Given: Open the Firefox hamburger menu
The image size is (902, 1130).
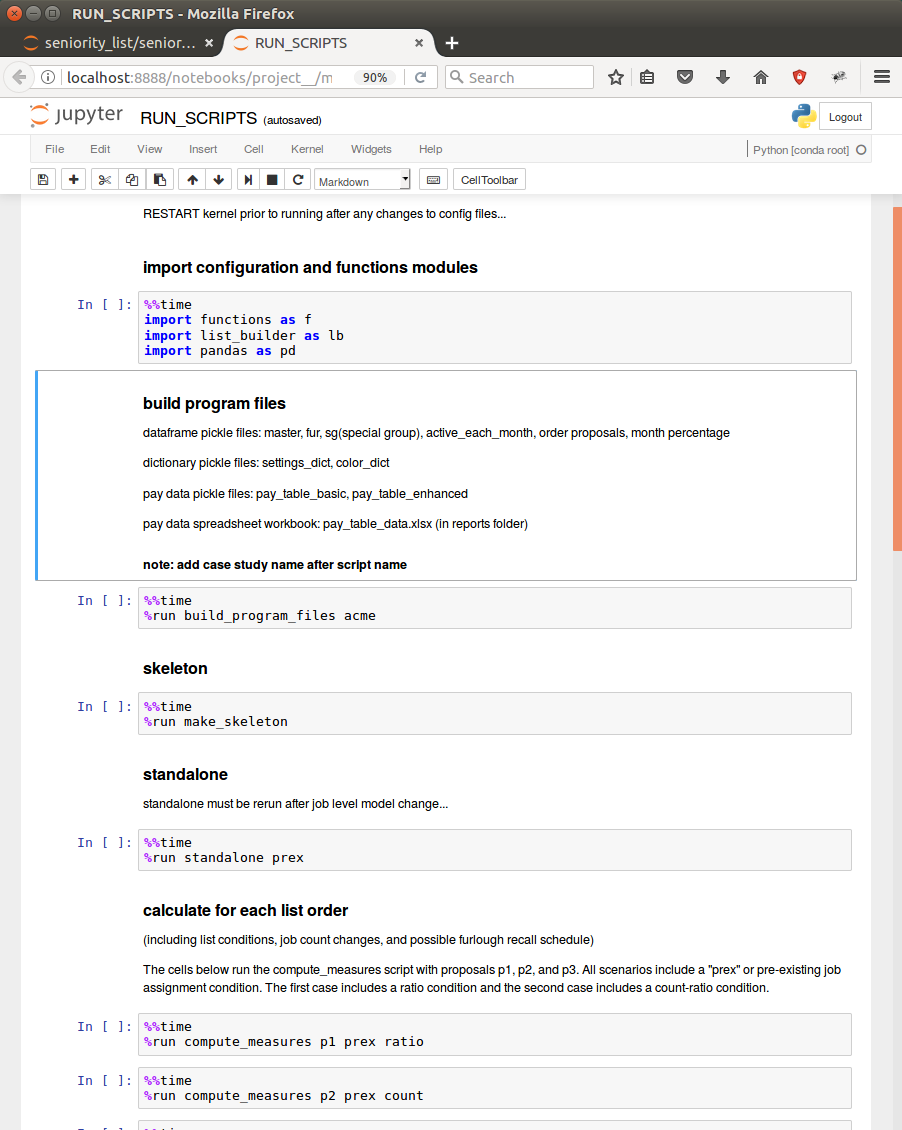Looking at the screenshot, I should pyautogui.click(x=882, y=77).
